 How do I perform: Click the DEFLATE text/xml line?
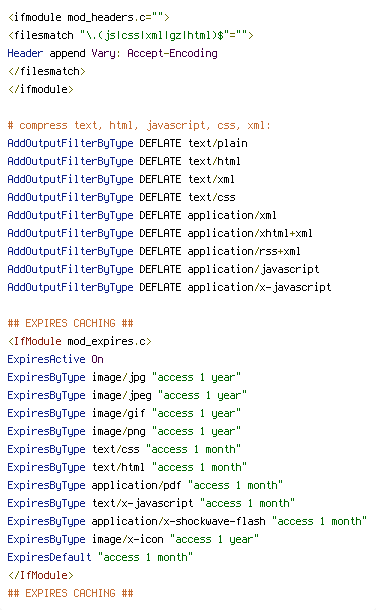coord(121,179)
